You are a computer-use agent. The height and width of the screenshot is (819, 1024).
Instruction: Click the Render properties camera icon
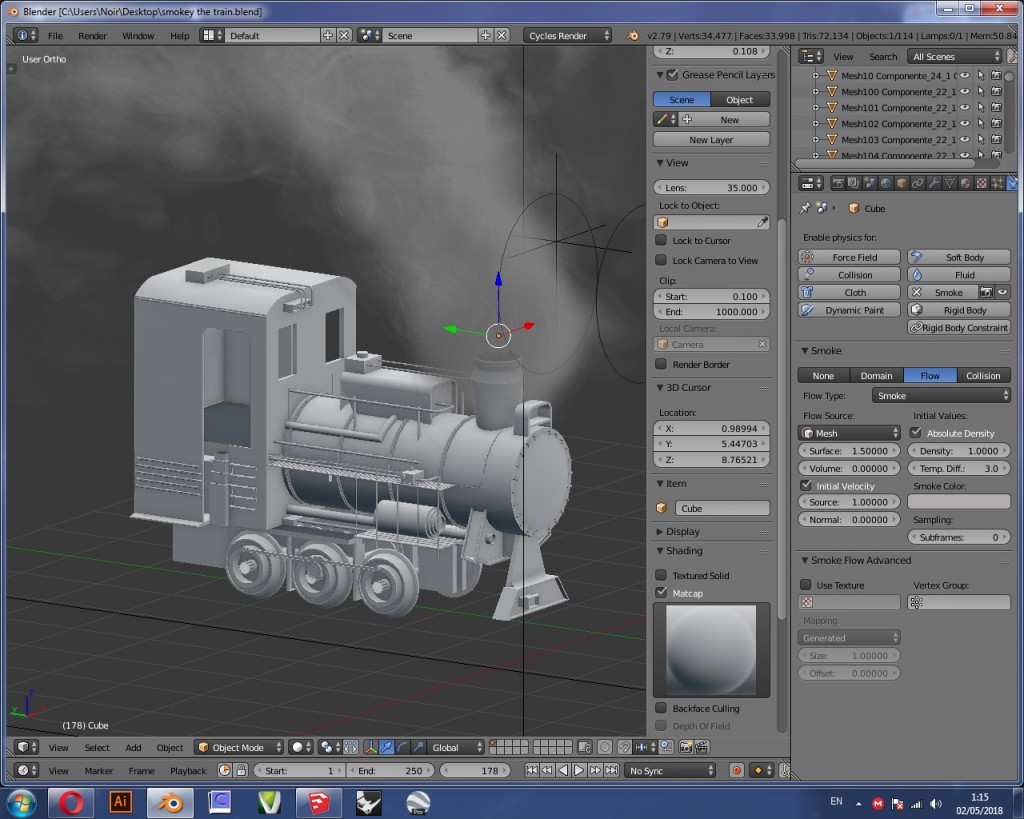[x=839, y=184]
